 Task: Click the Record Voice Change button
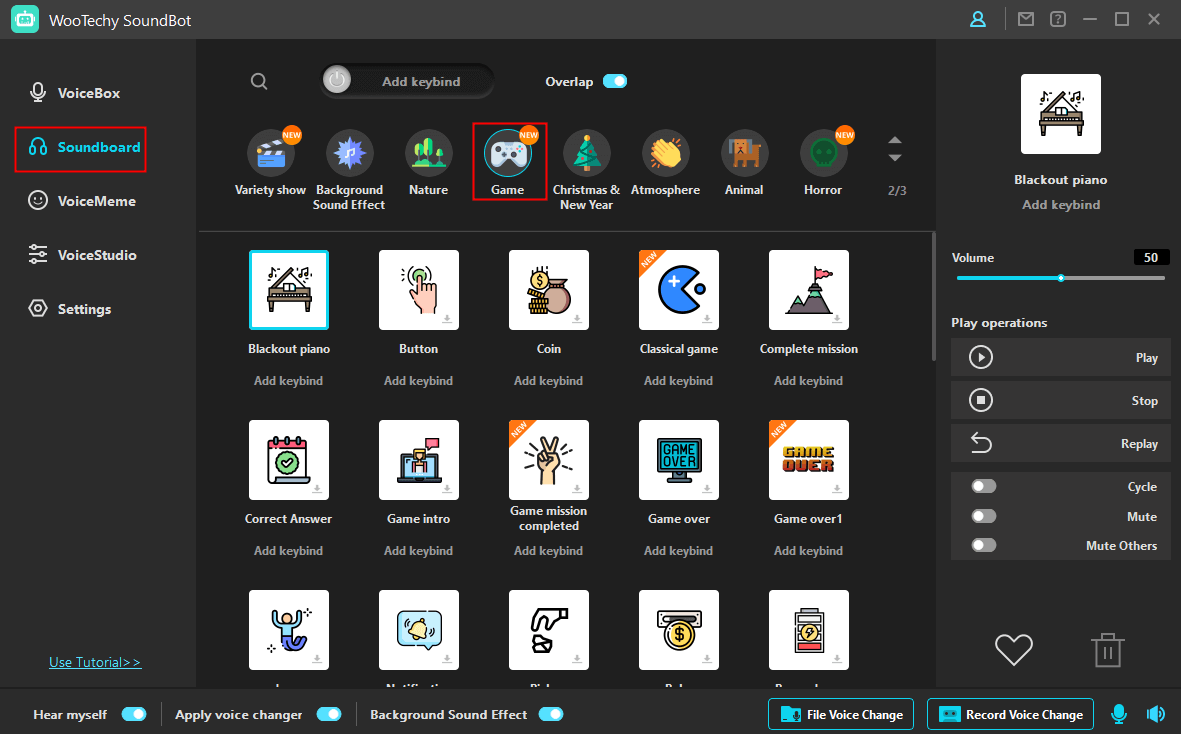click(x=1010, y=714)
